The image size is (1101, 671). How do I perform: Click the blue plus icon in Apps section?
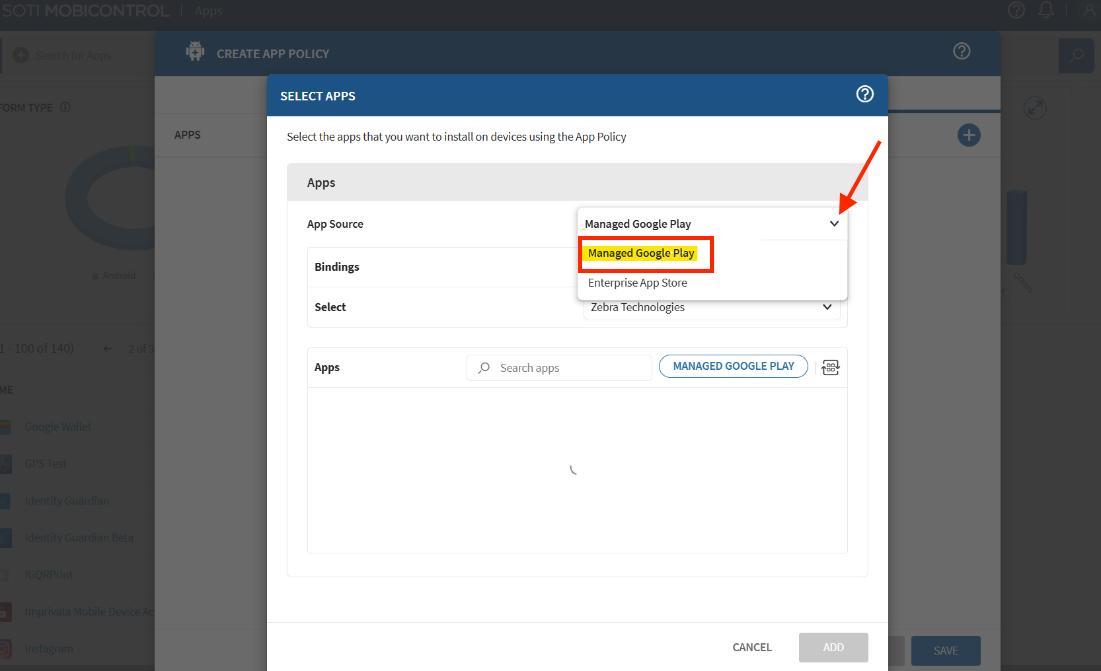(968, 135)
